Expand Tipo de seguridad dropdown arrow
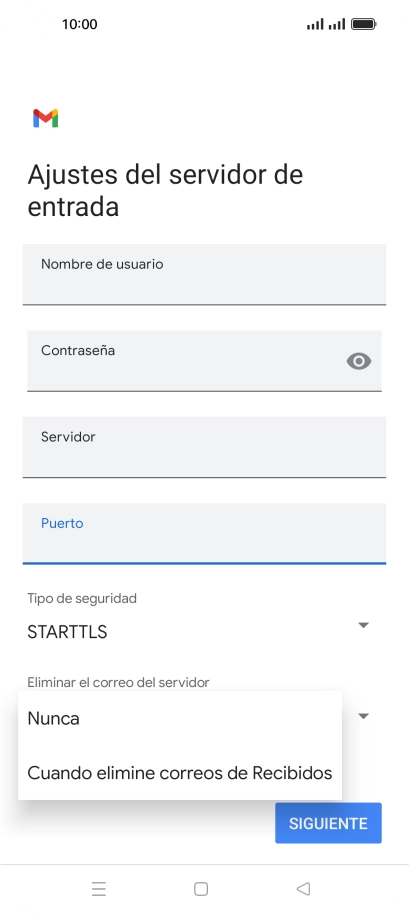Viewport: 409px width, 914px height. 363,625
